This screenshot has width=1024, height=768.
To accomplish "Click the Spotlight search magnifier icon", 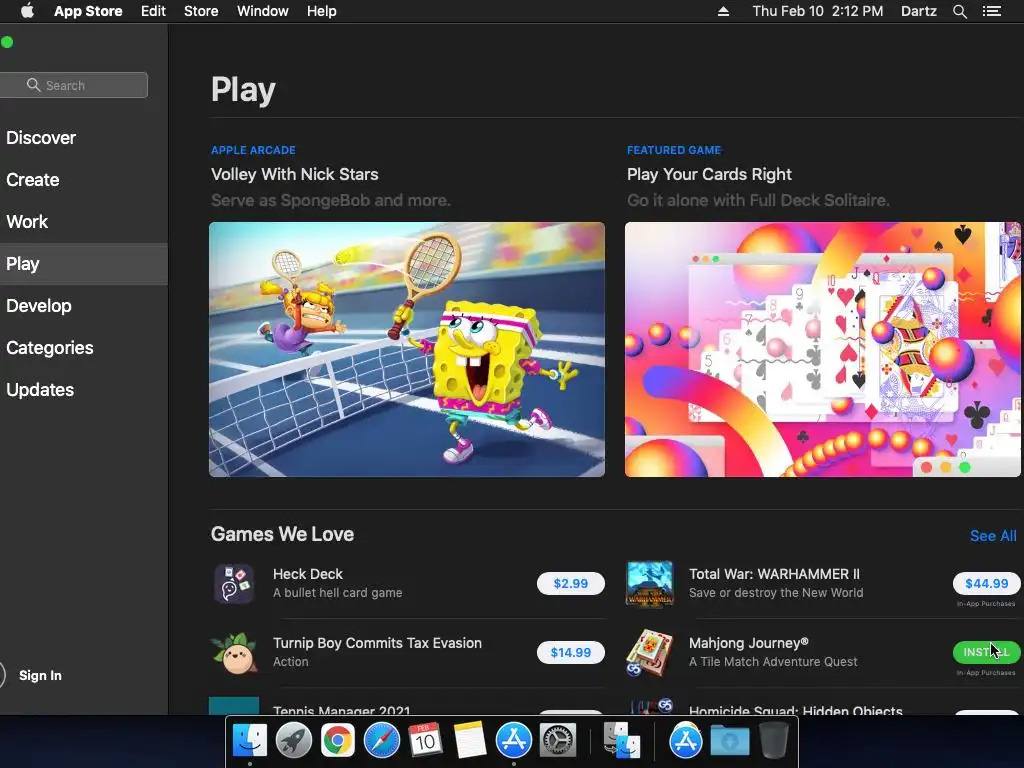I will tap(959, 11).
